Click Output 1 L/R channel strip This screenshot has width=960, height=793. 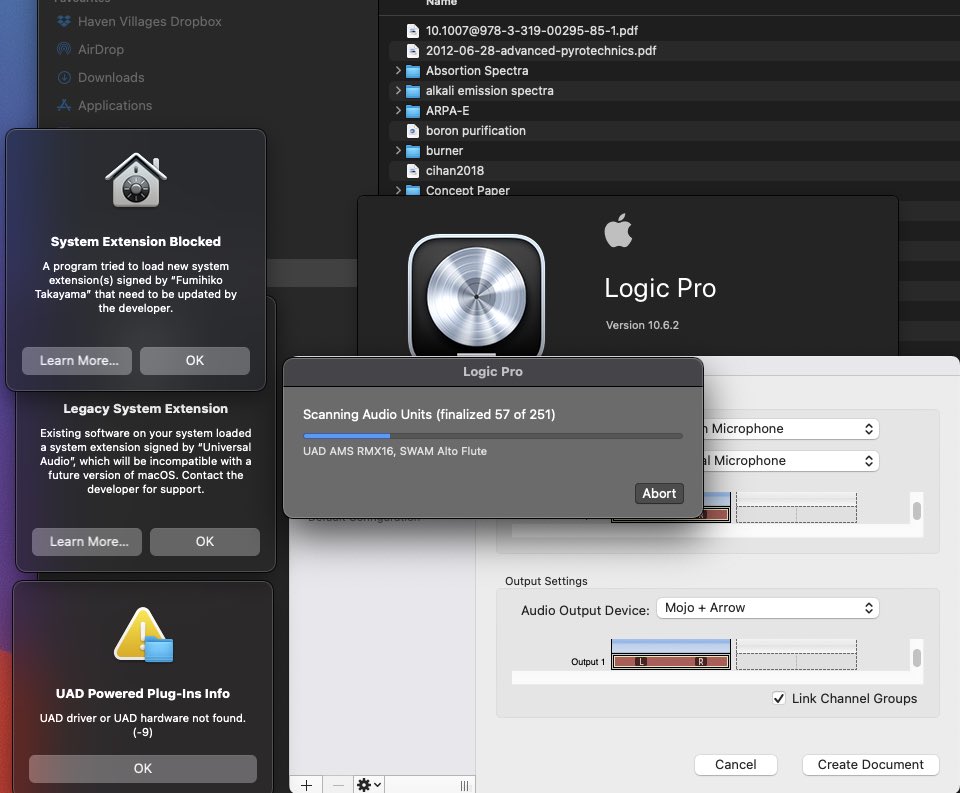coord(671,661)
